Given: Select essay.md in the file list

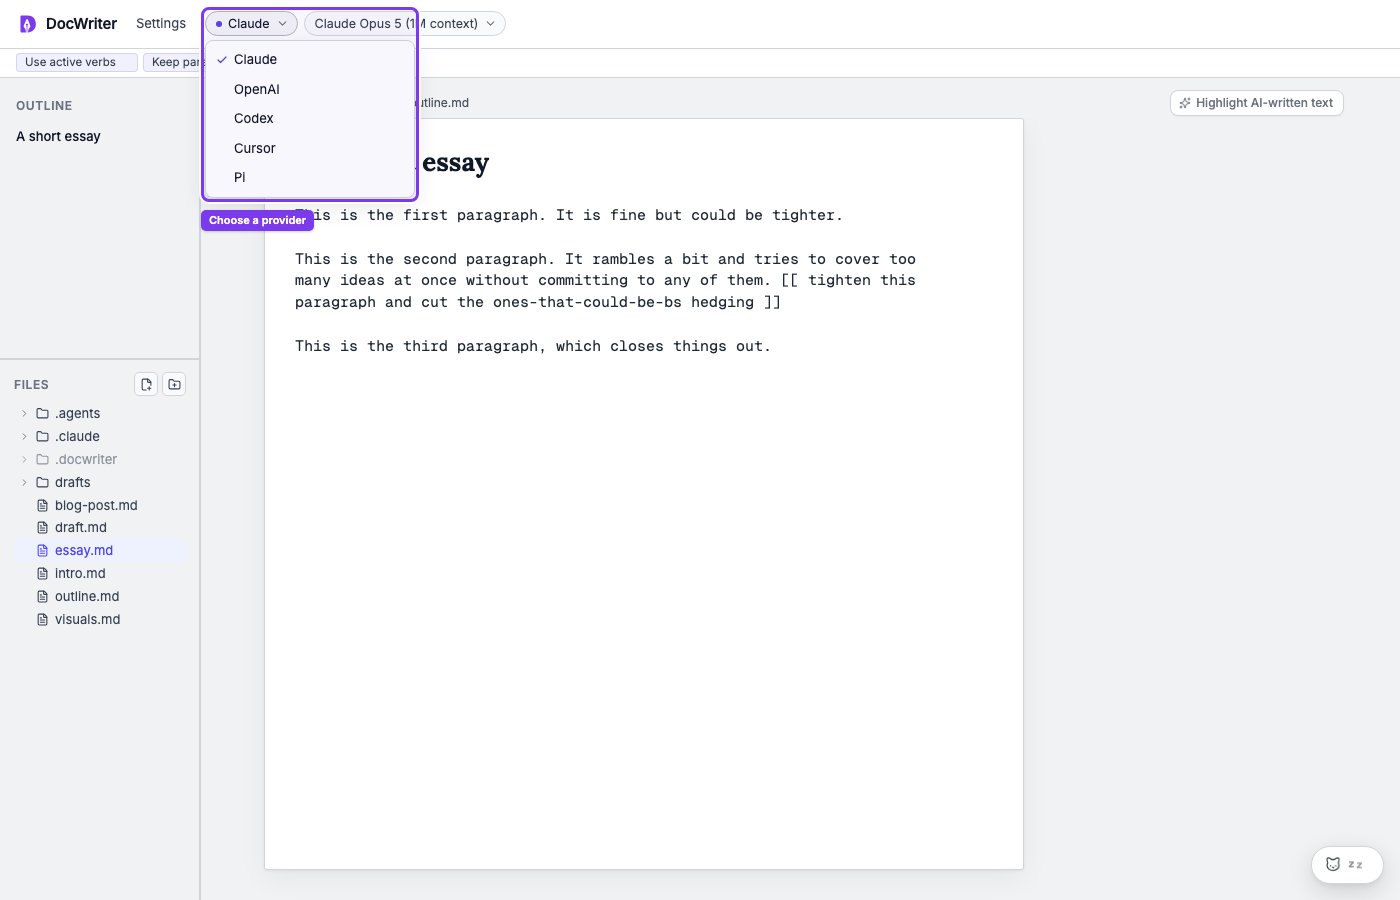Looking at the screenshot, I should click(100, 550).
